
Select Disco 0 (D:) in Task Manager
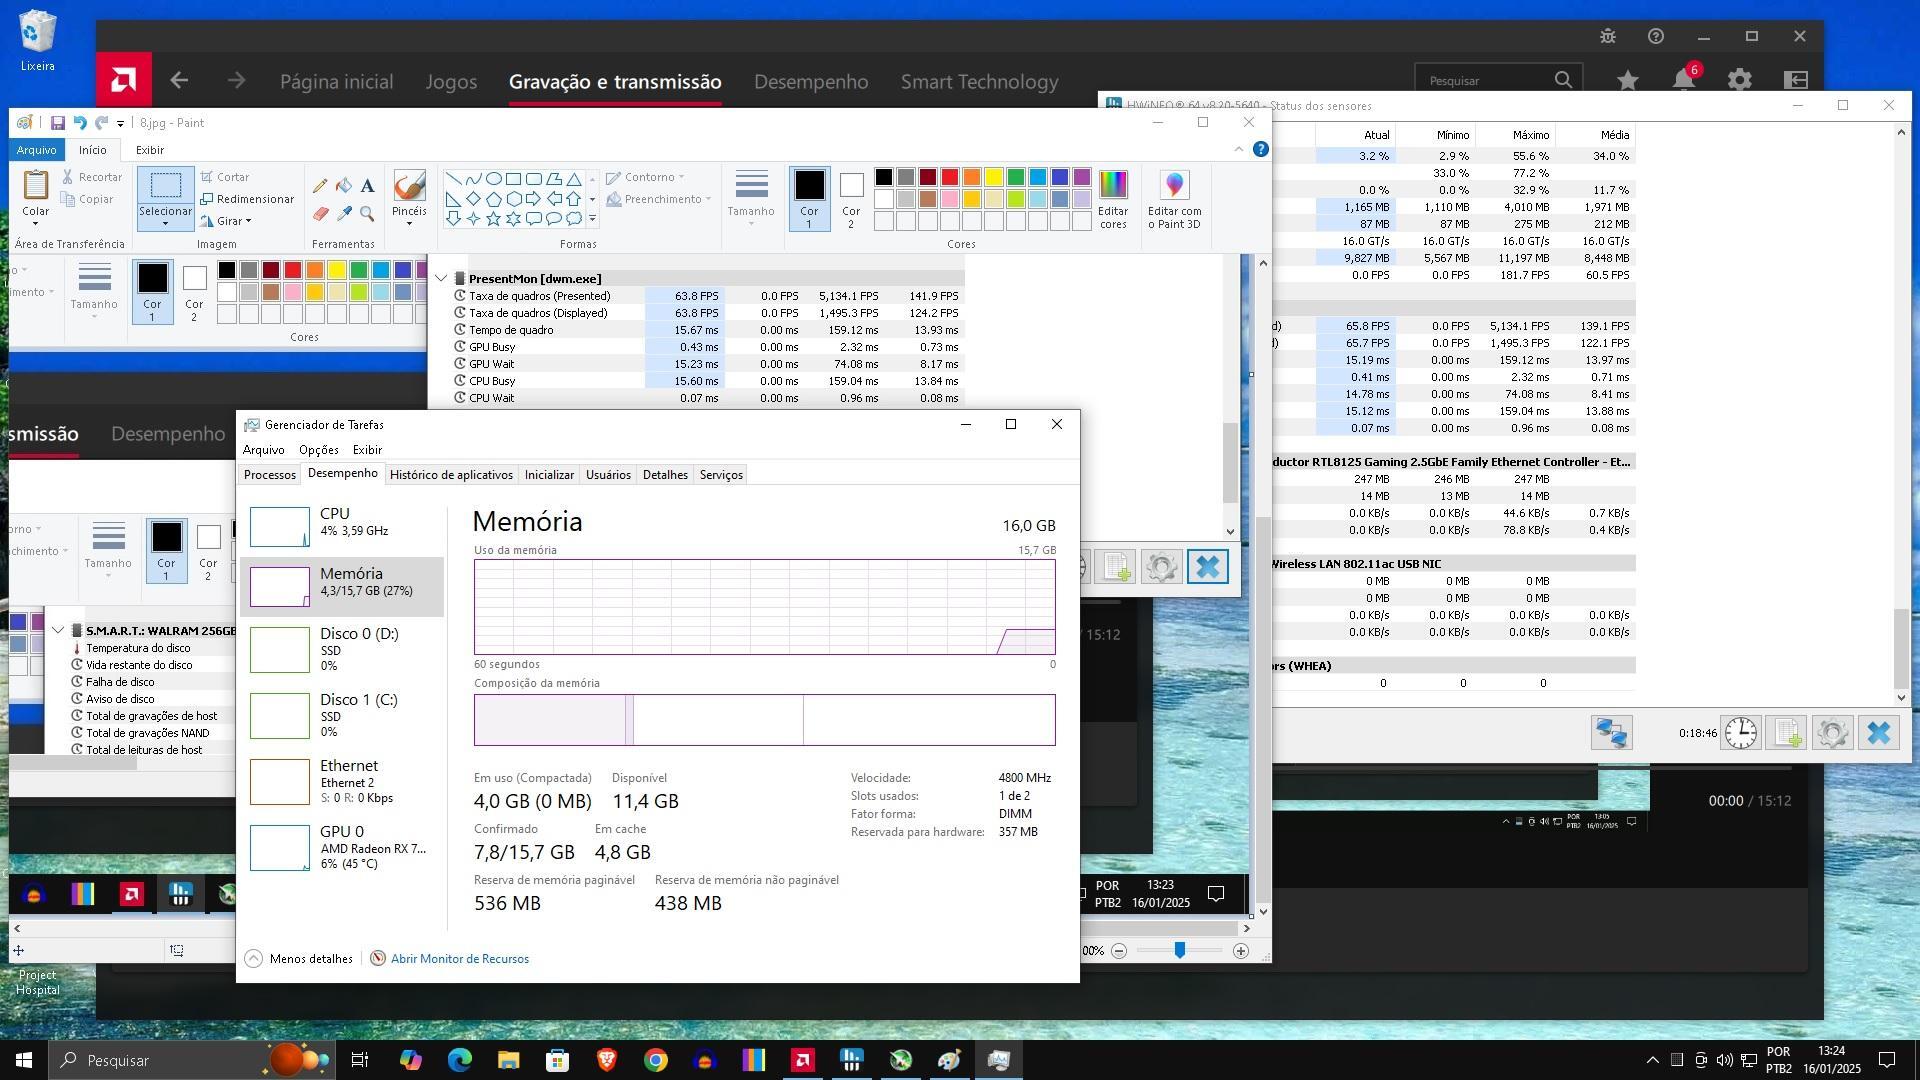342,649
